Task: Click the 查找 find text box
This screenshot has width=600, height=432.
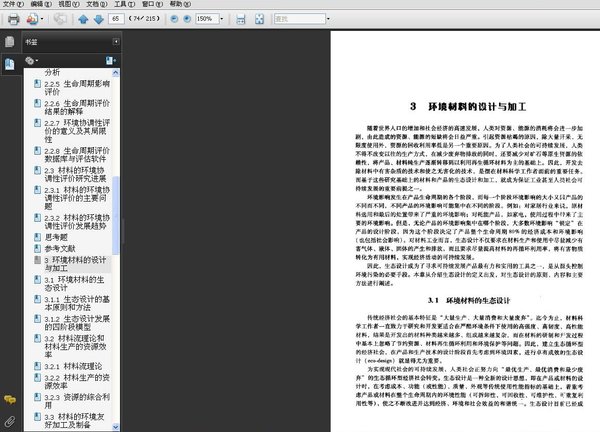Action: tap(300, 19)
